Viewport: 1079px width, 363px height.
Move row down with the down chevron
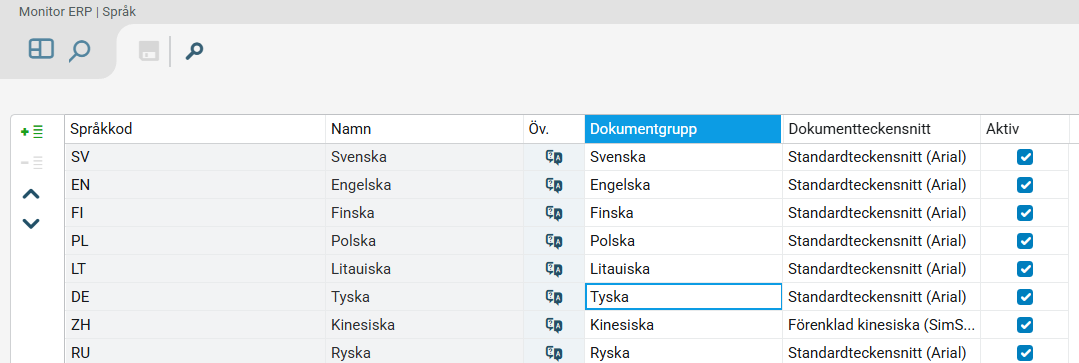(x=31, y=223)
